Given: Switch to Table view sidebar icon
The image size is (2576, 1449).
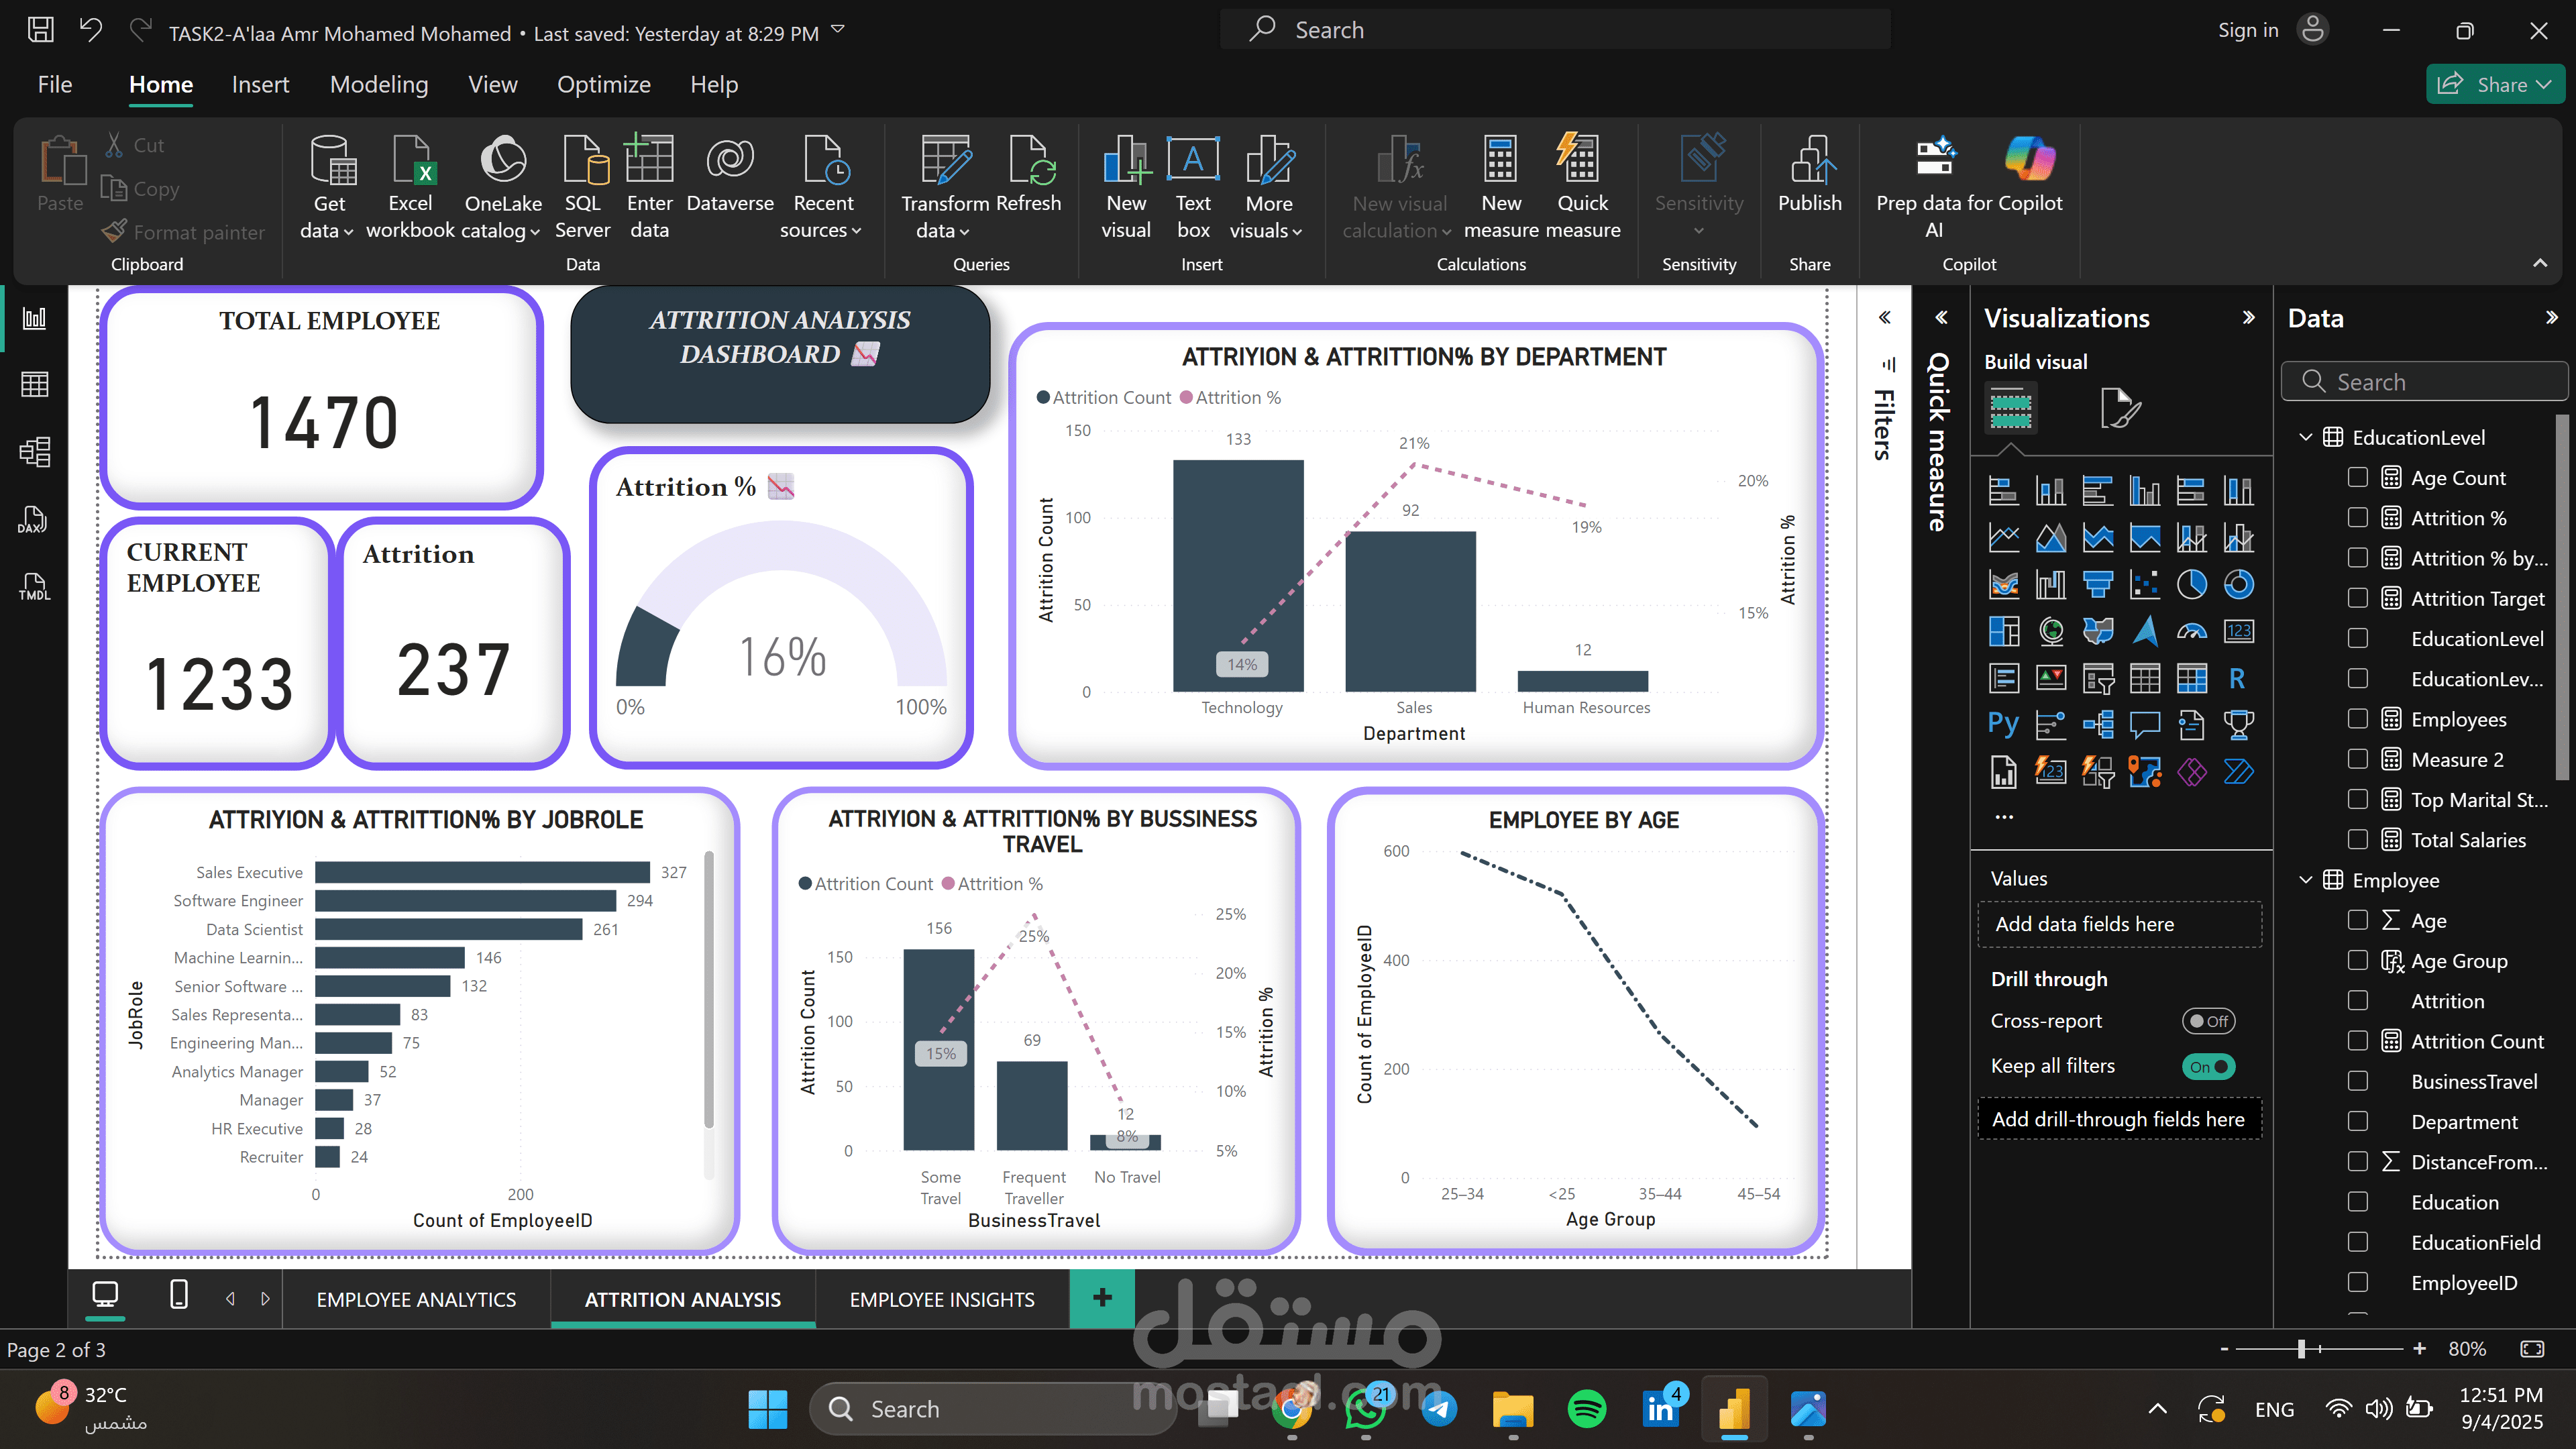Looking at the screenshot, I should coord(34,384).
